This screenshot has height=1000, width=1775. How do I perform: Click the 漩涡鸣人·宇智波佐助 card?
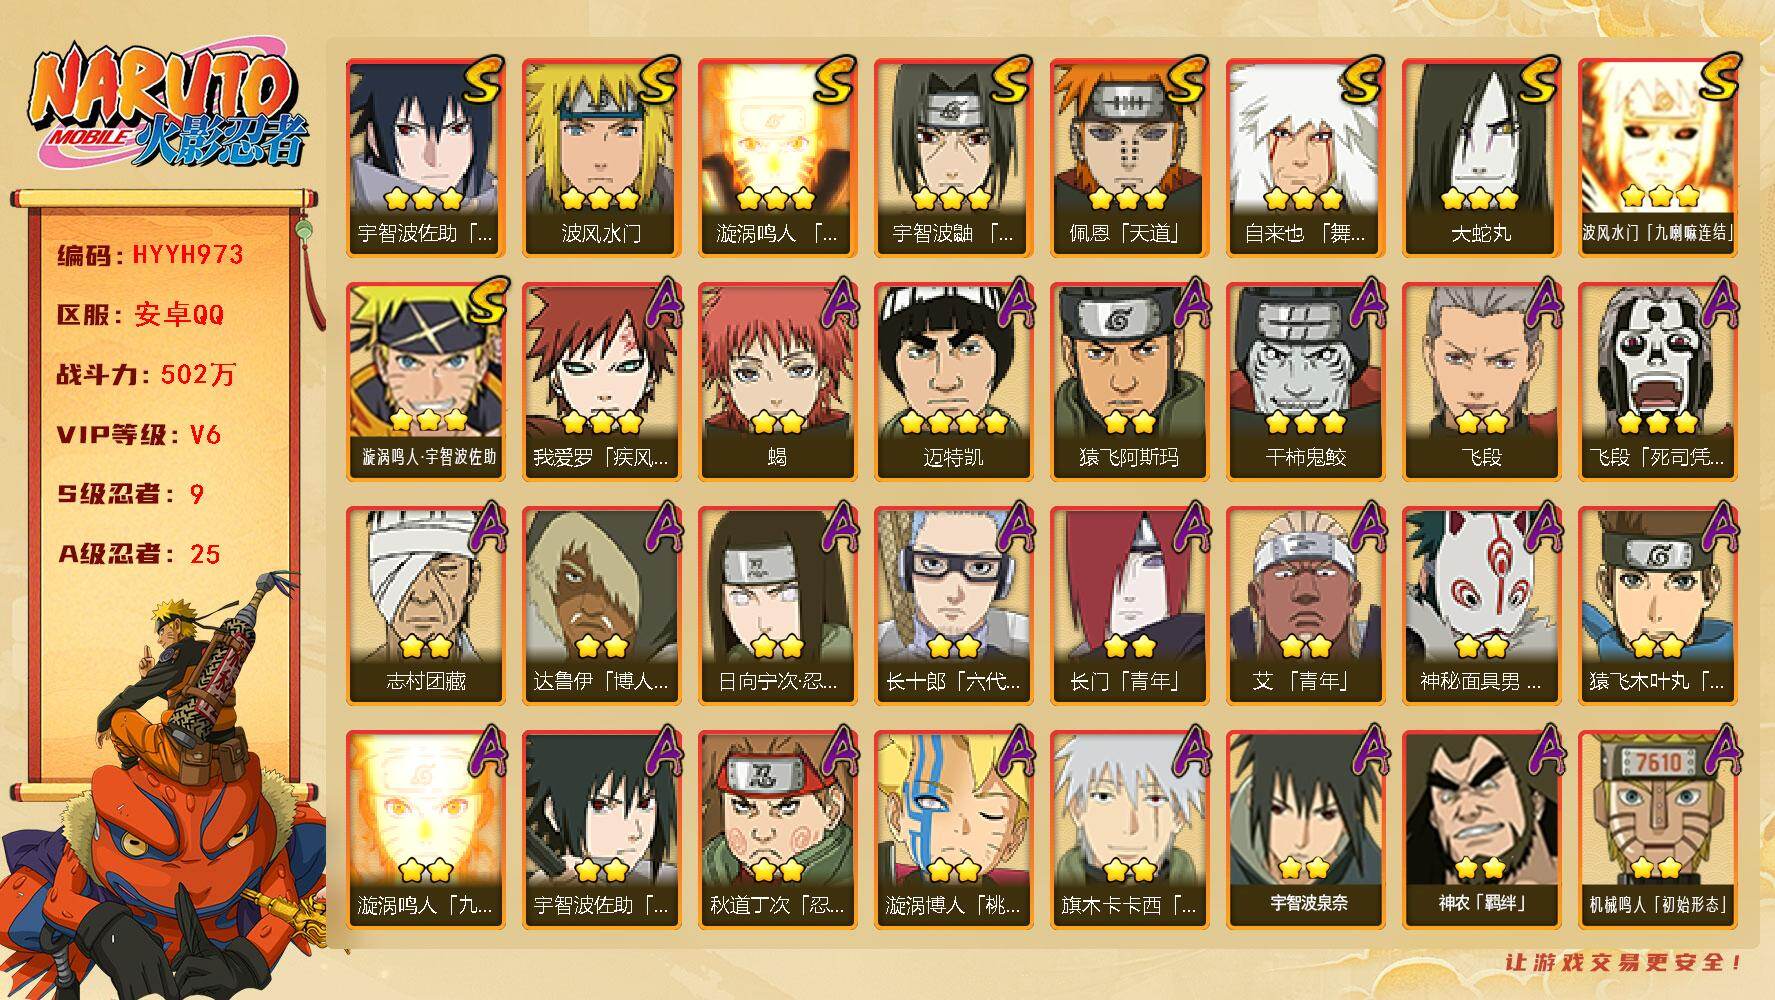(x=425, y=381)
